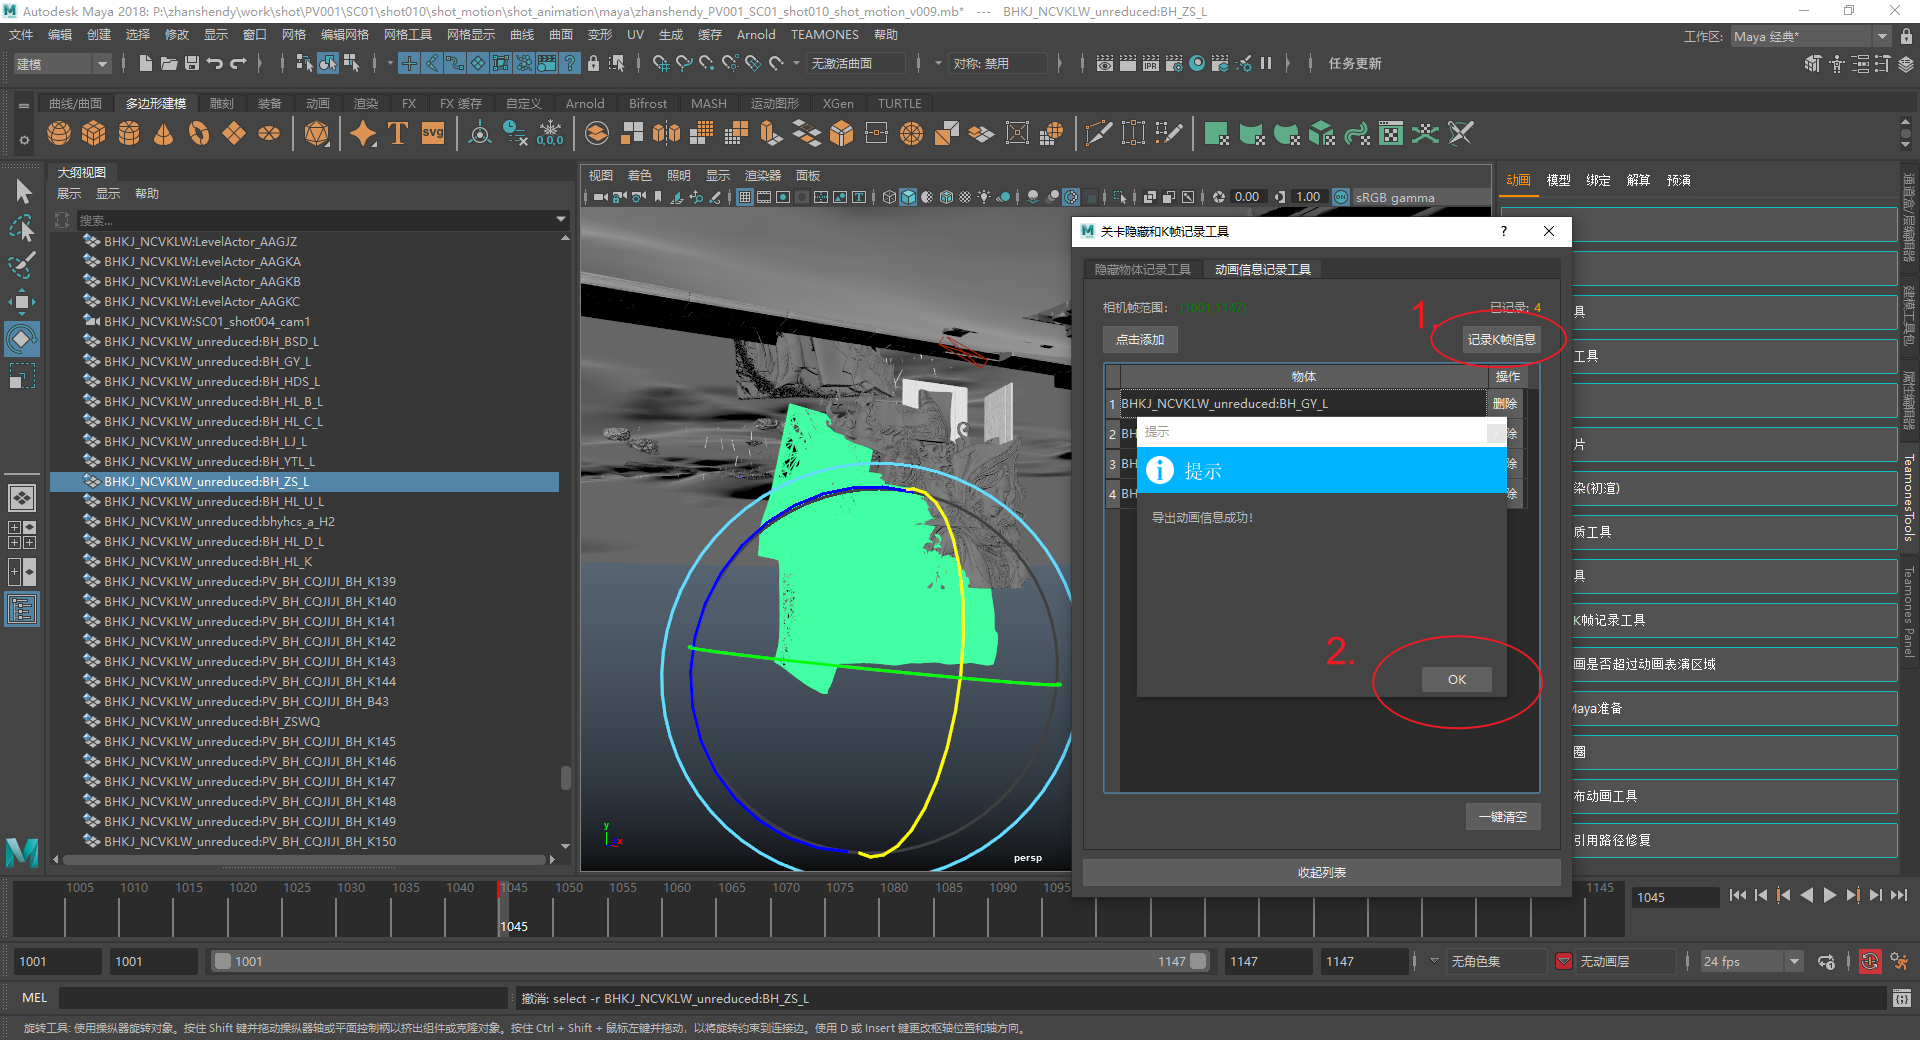
Task: Select the Rotate tool in the toolbox
Action: tap(22, 339)
